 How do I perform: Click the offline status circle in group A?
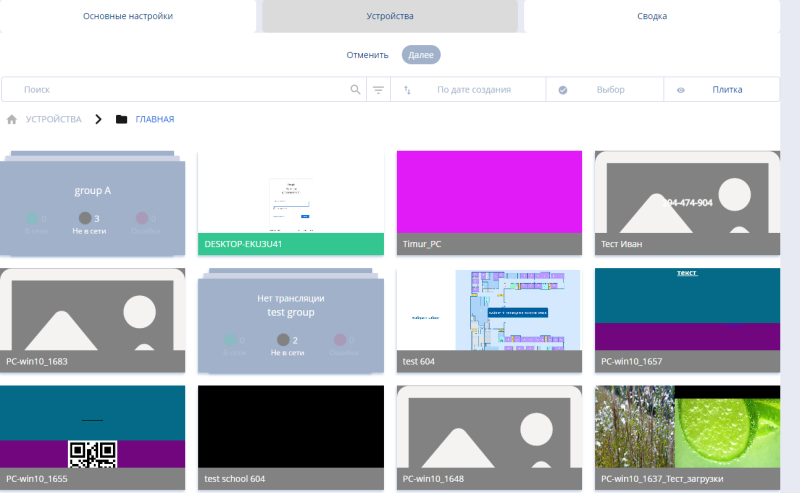click(85, 218)
